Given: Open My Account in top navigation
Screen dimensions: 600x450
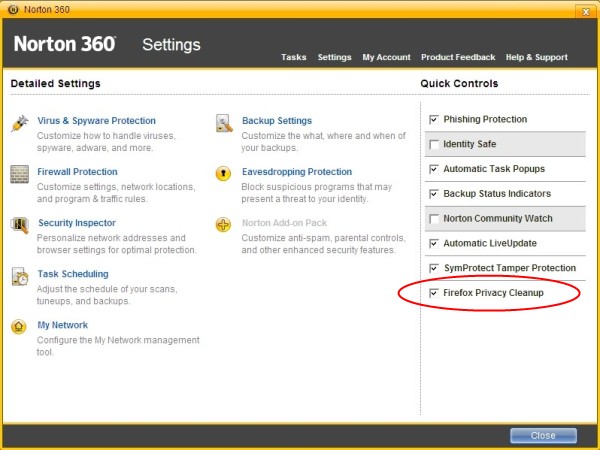Looking at the screenshot, I should click(x=386, y=57).
